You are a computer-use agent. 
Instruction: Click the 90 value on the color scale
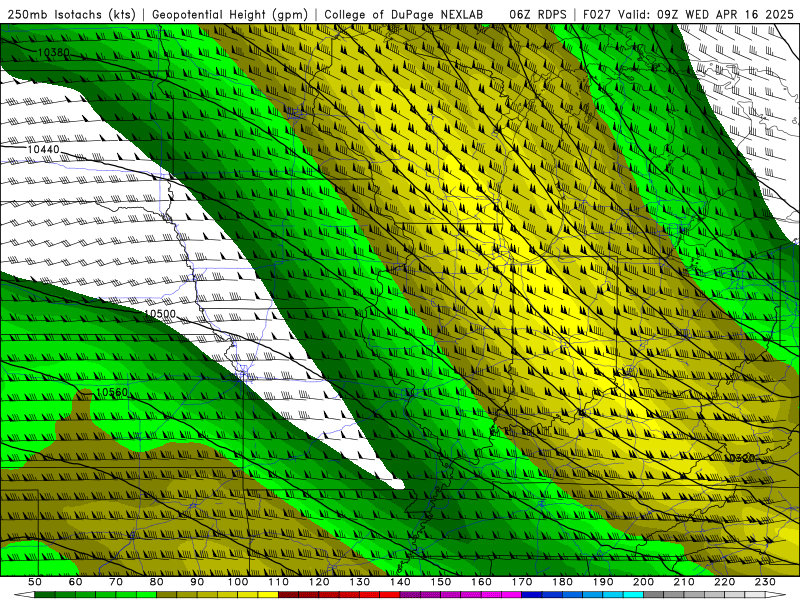197,582
